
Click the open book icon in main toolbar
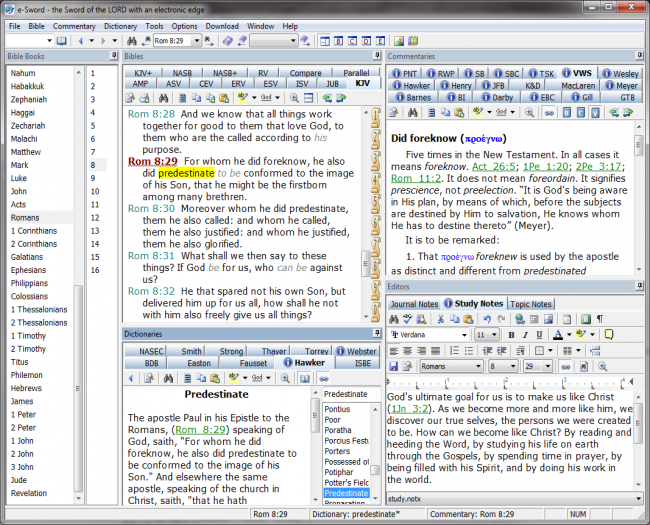pos(62,41)
